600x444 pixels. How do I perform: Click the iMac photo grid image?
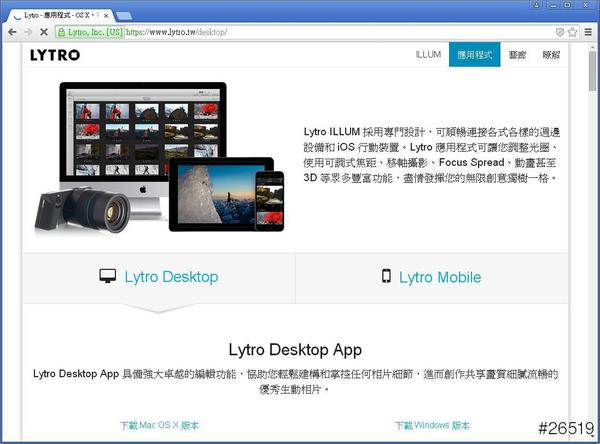[143, 132]
